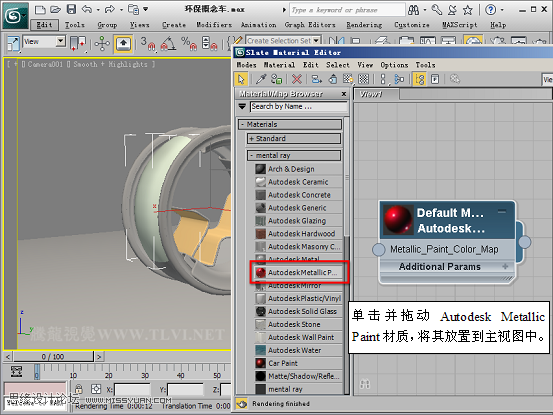Select Car Paint material
Viewport: 553px width, 415px height.
pos(298,363)
